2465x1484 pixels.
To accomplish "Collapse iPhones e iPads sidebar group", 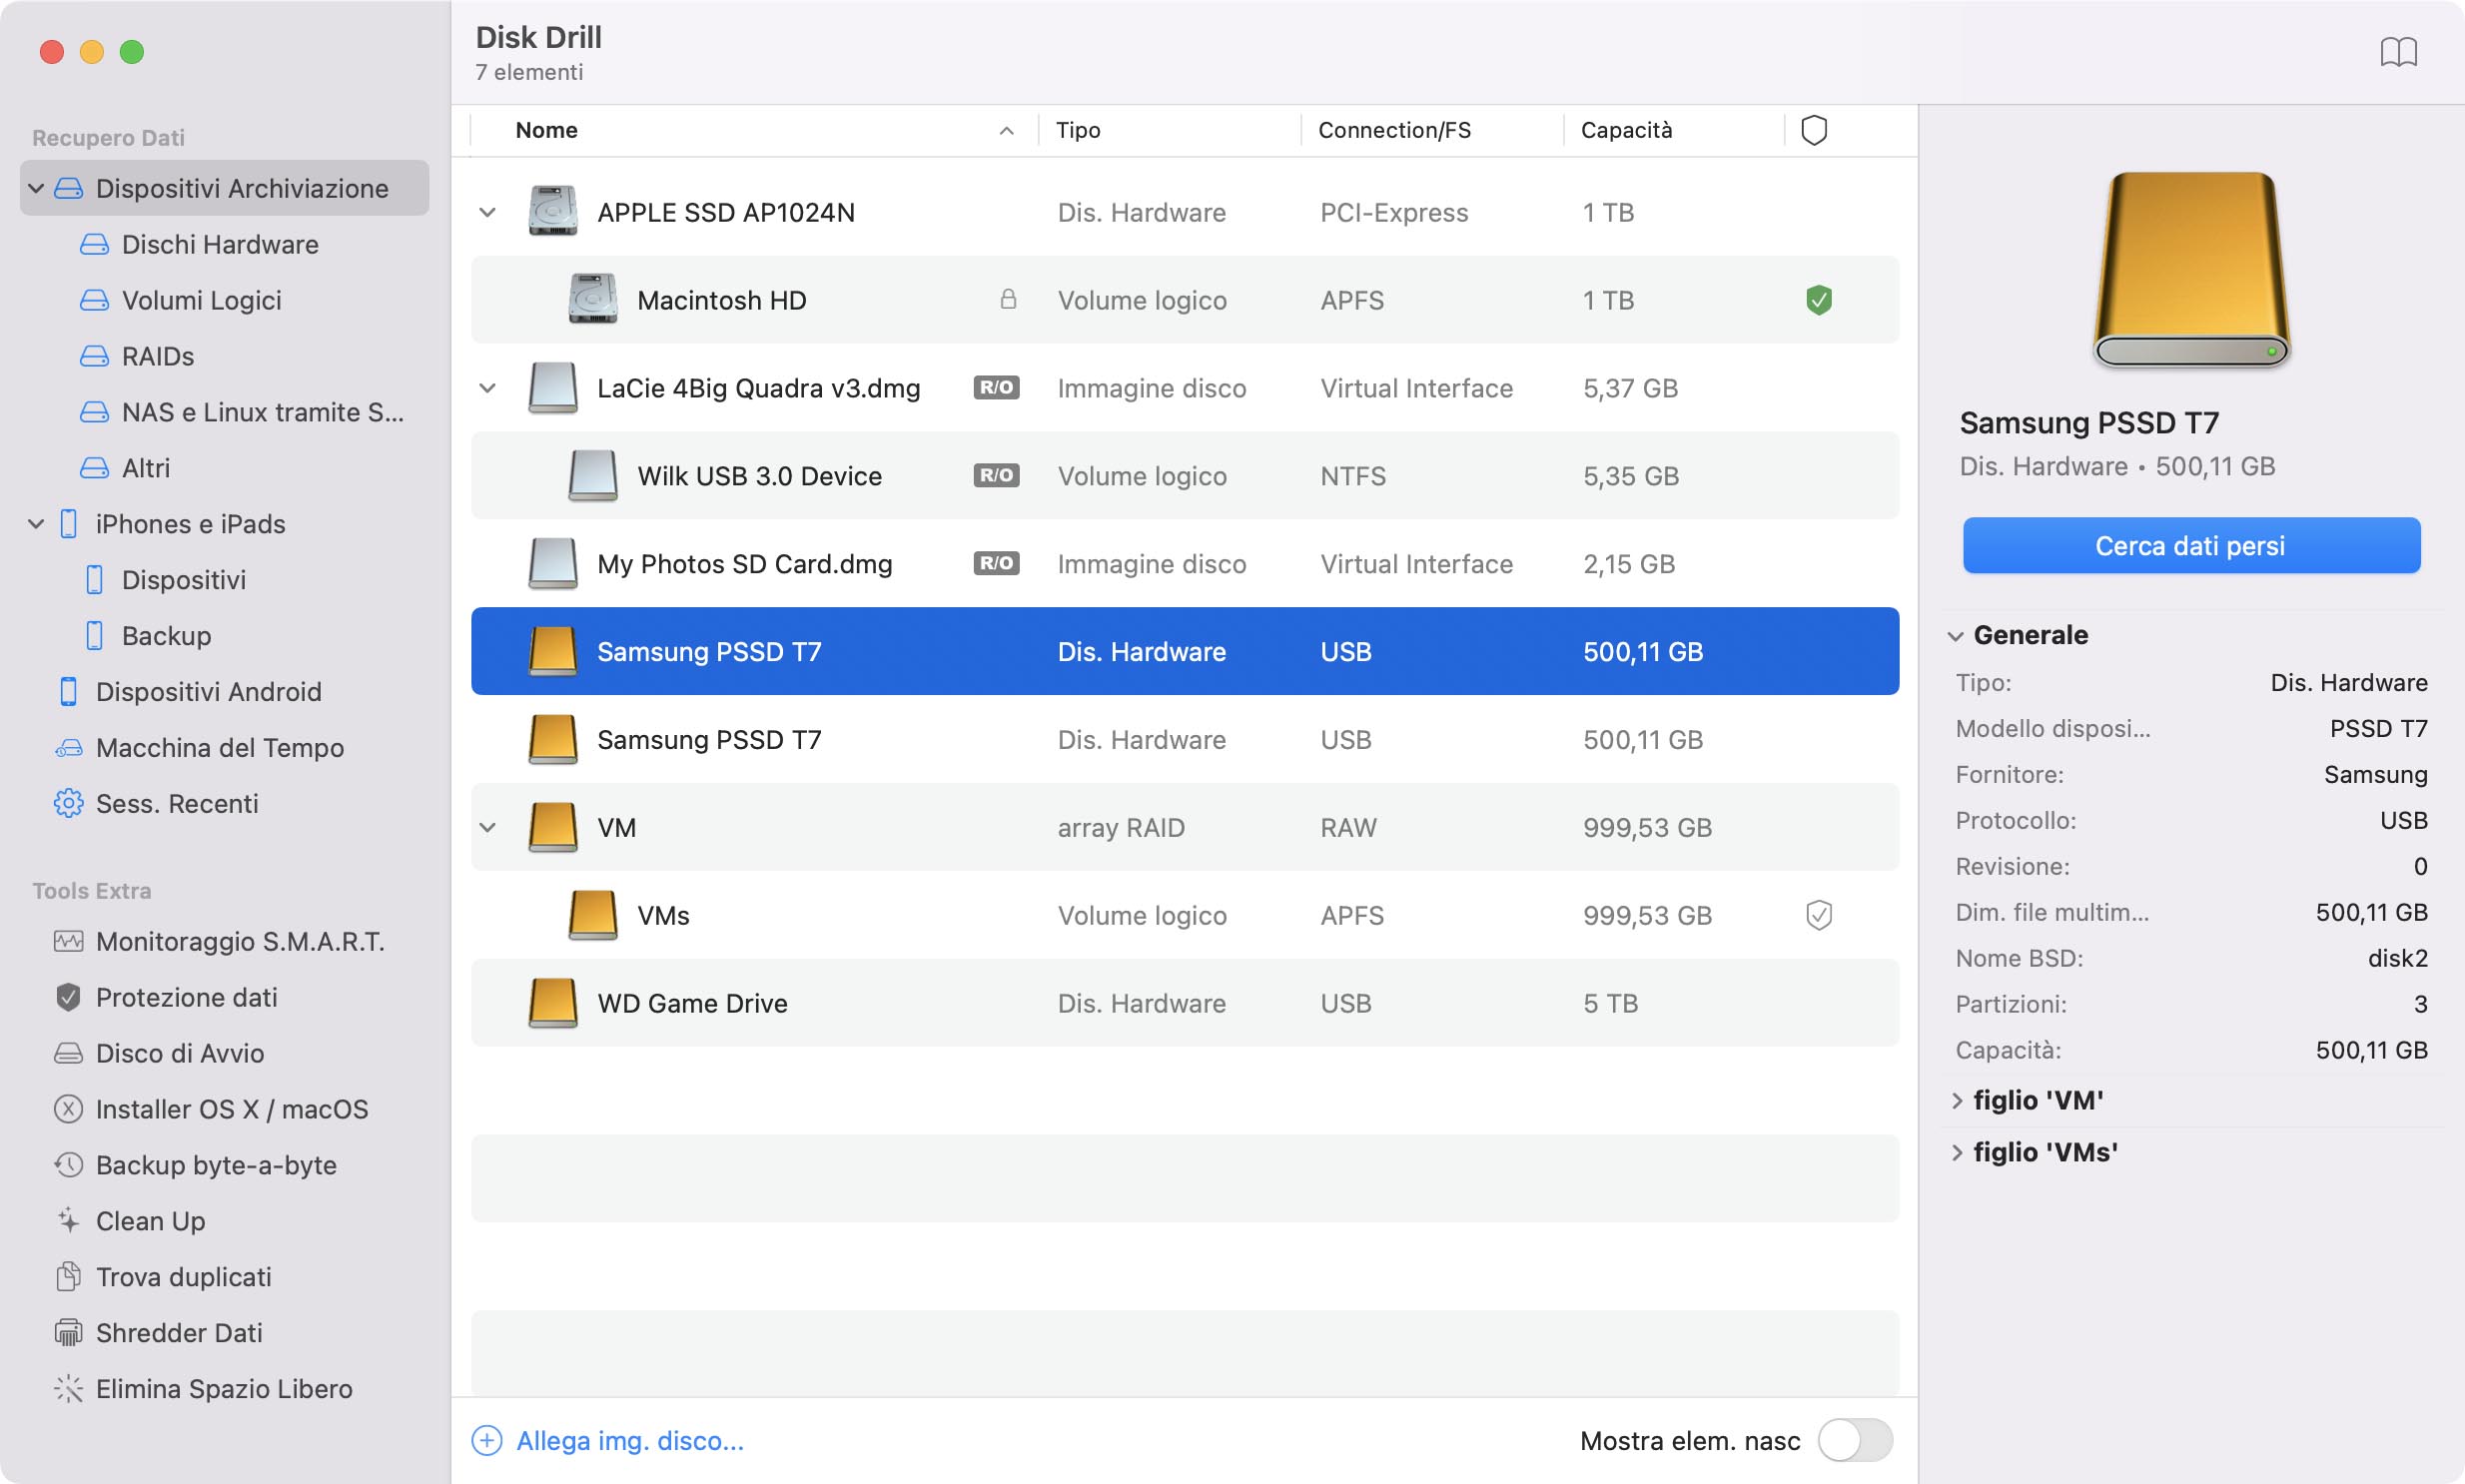I will point(36,524).
